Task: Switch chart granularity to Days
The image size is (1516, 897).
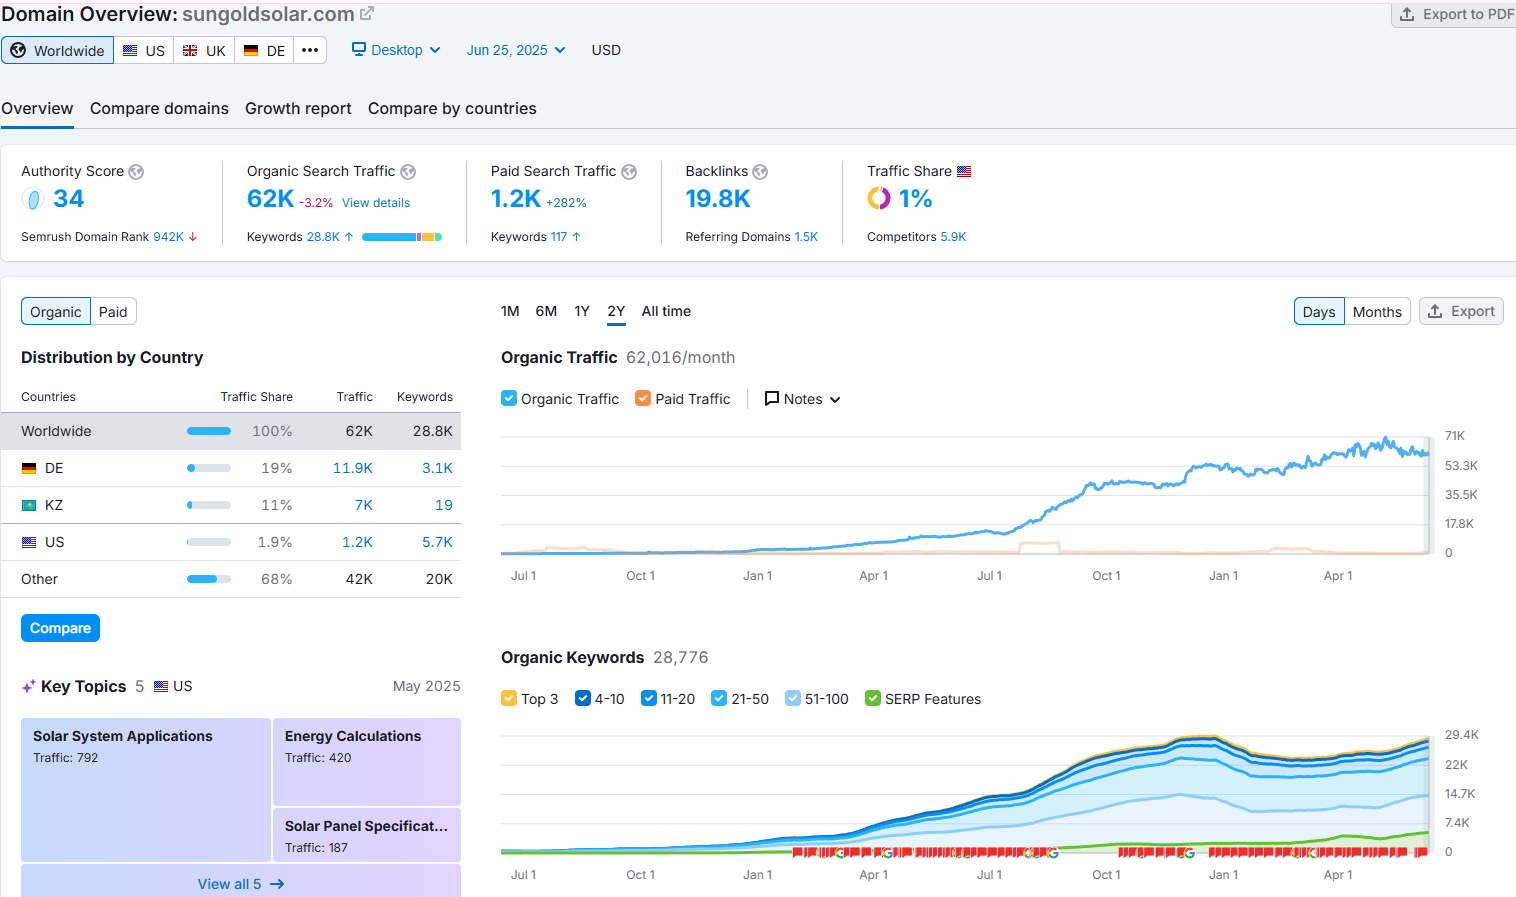Action: coord(1319,312)
